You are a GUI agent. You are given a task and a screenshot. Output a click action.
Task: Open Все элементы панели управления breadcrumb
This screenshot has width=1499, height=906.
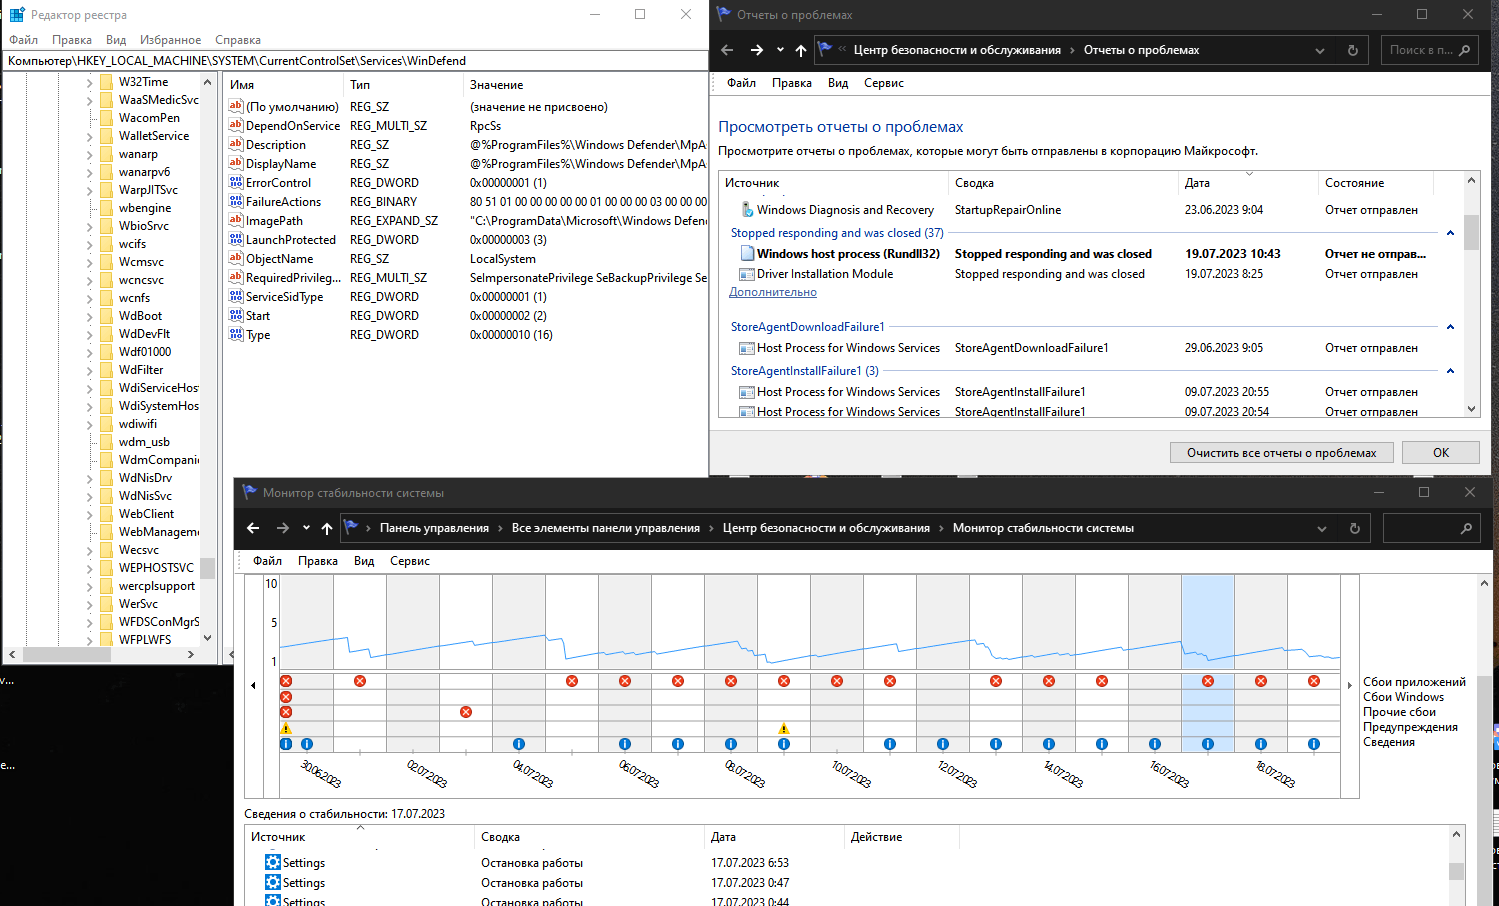(x=606, y=528)
